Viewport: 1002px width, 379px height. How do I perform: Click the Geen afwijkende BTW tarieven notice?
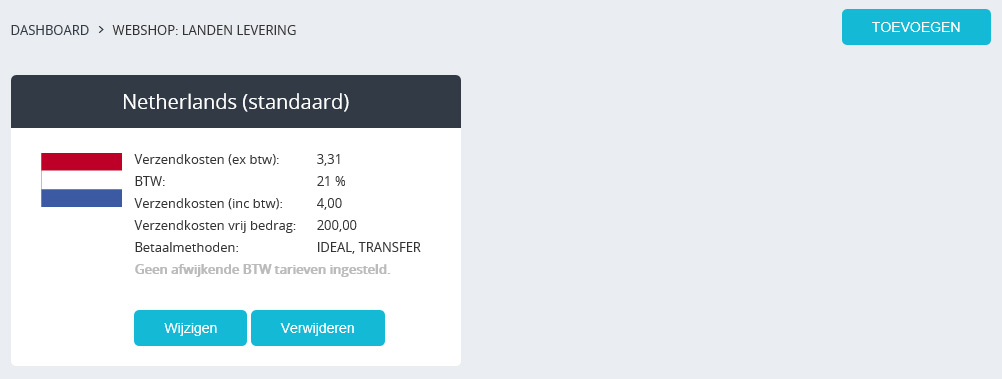pyautogui.click(x=263, y=269)
